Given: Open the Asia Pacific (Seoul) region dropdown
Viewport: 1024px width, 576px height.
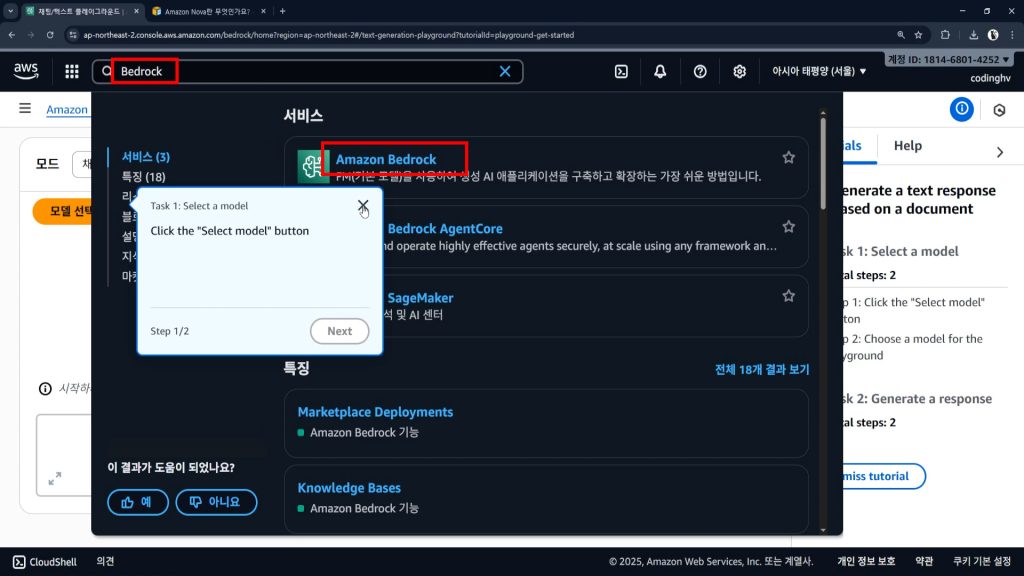Looking at the screenshot, I should point(819,71).
